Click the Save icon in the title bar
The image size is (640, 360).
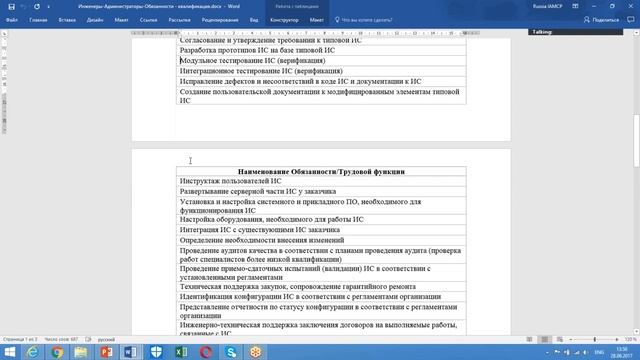click(11, 7)
